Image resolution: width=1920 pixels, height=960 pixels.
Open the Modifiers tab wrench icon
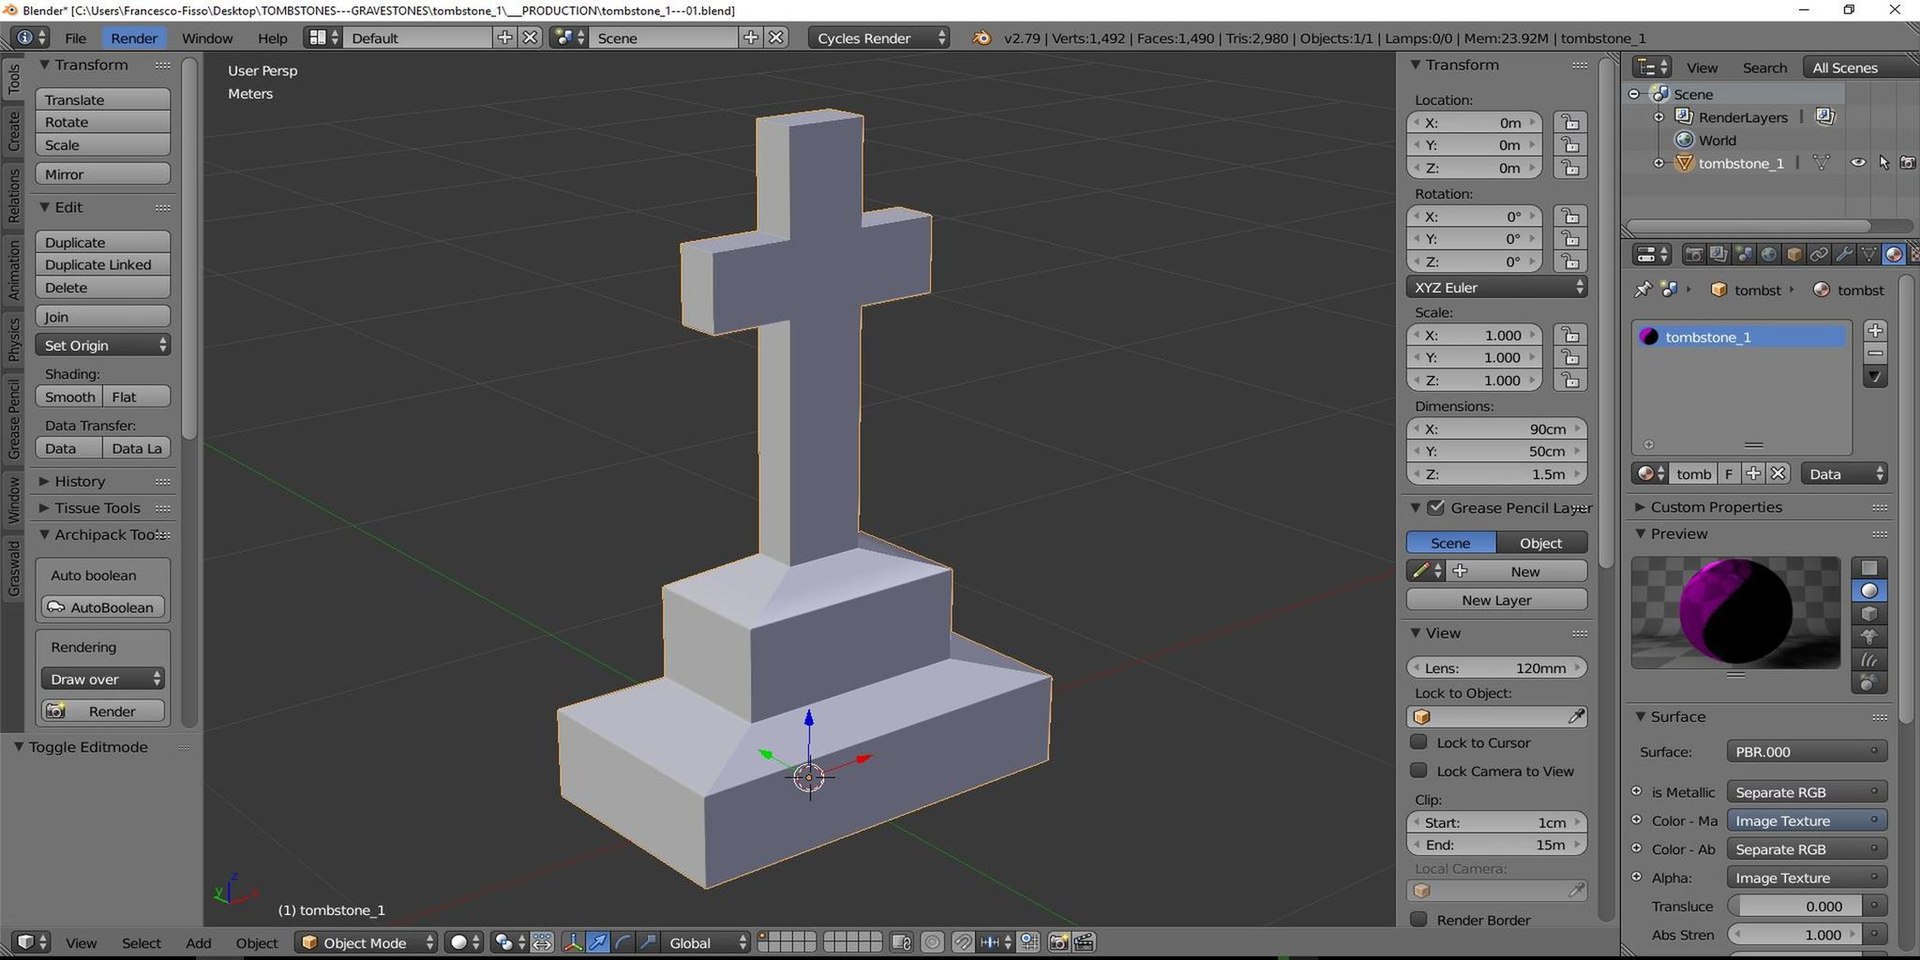click(1844, 254)
